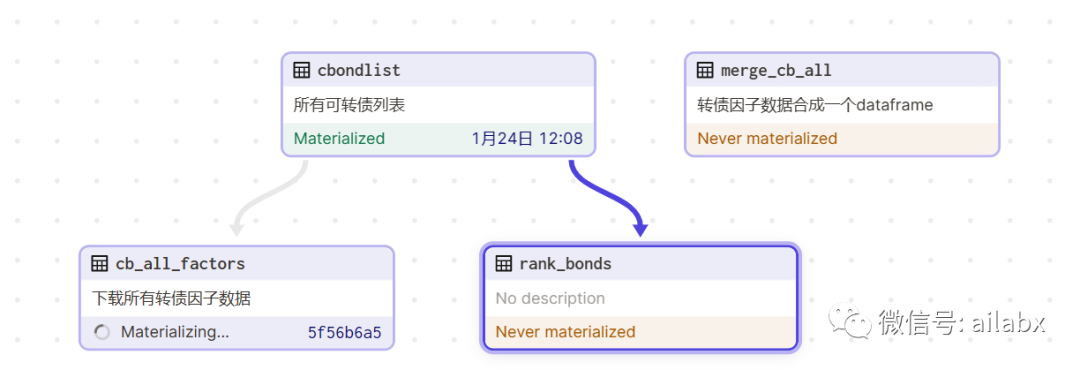Viewport: 1080px width, 370px height.
Task: Select the cb_all_factors asset title
Action: pyautogui.click(x=180, y=263)
